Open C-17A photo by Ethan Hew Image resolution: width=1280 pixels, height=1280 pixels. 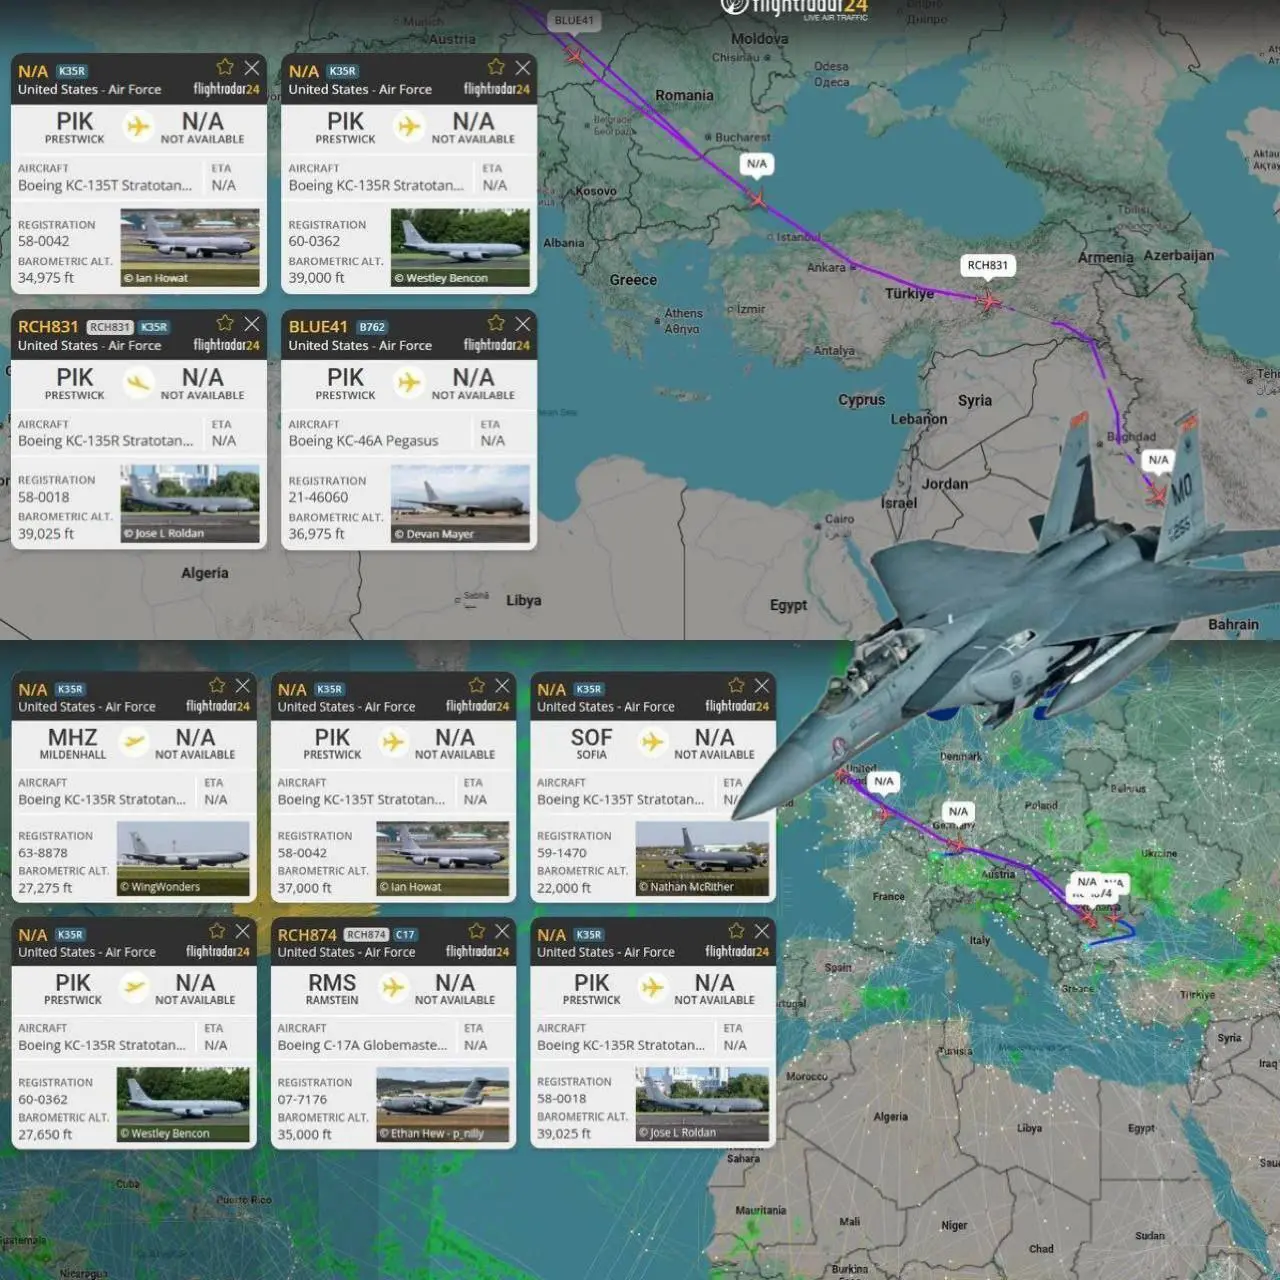(x=442, y=1104)
